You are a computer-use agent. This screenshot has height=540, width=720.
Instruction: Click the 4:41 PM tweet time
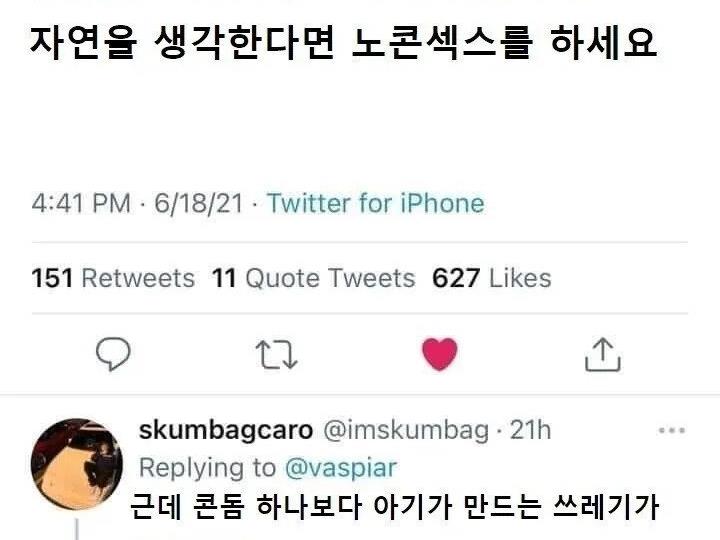(81, 204)
